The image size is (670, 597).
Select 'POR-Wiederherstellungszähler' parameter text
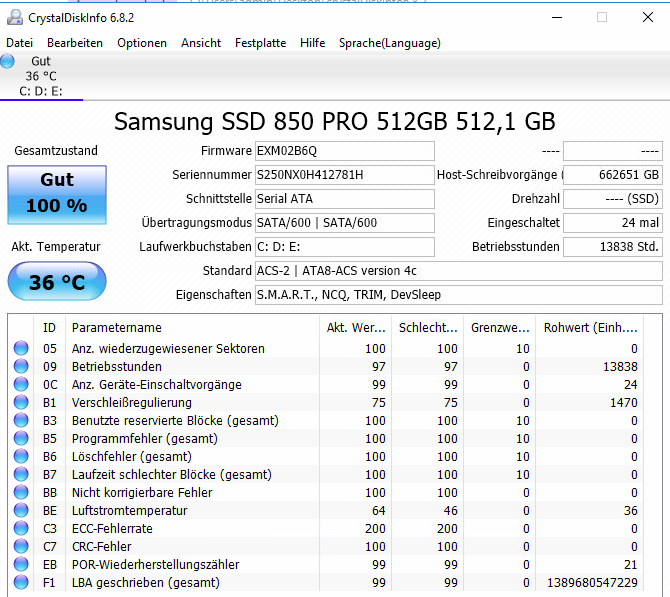click(156, 565)
